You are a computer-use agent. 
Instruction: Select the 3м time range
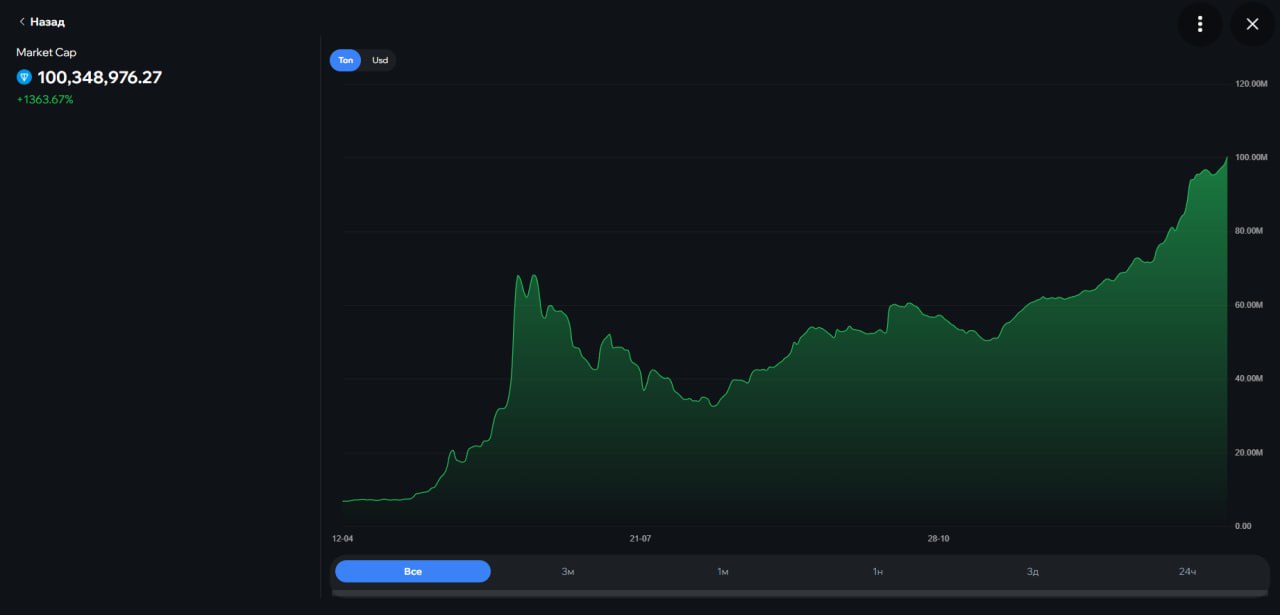coord(568,571)
